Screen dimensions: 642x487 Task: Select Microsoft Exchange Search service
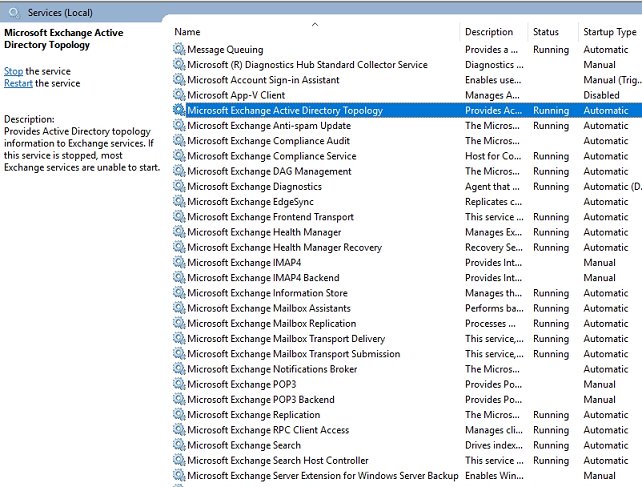pos(244,445)
